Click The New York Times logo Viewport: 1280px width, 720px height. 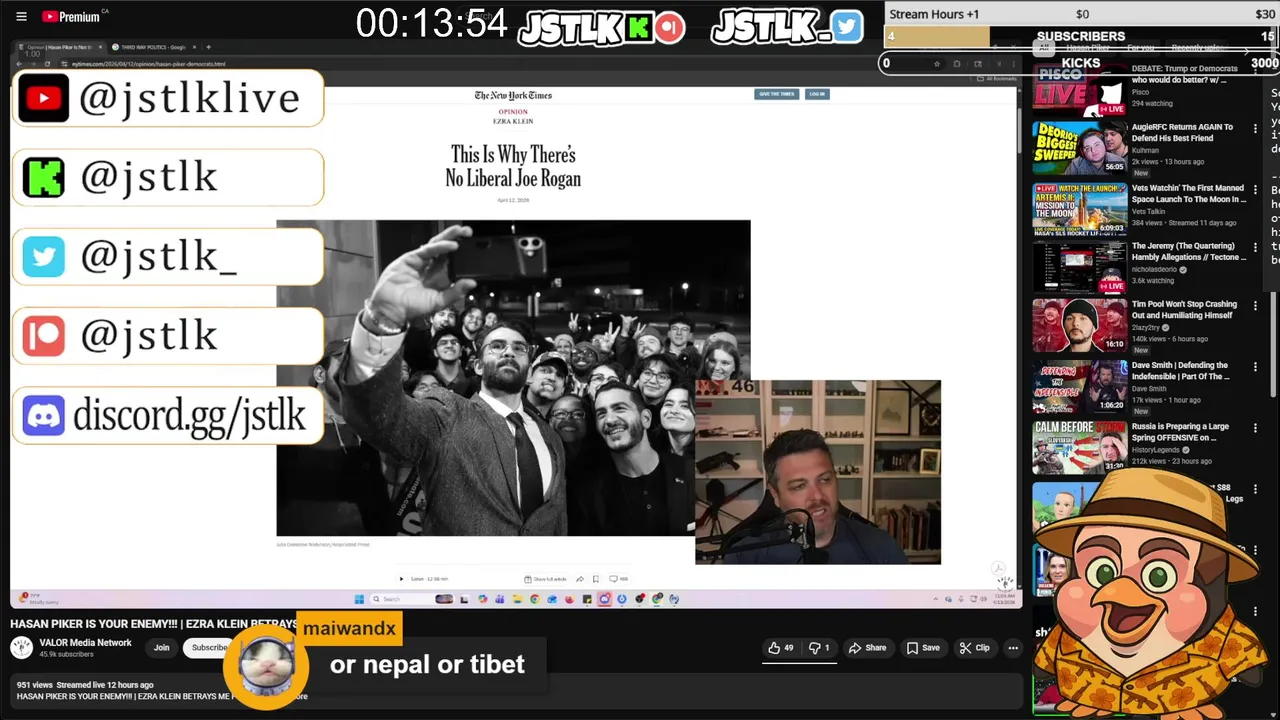(513, 96)
